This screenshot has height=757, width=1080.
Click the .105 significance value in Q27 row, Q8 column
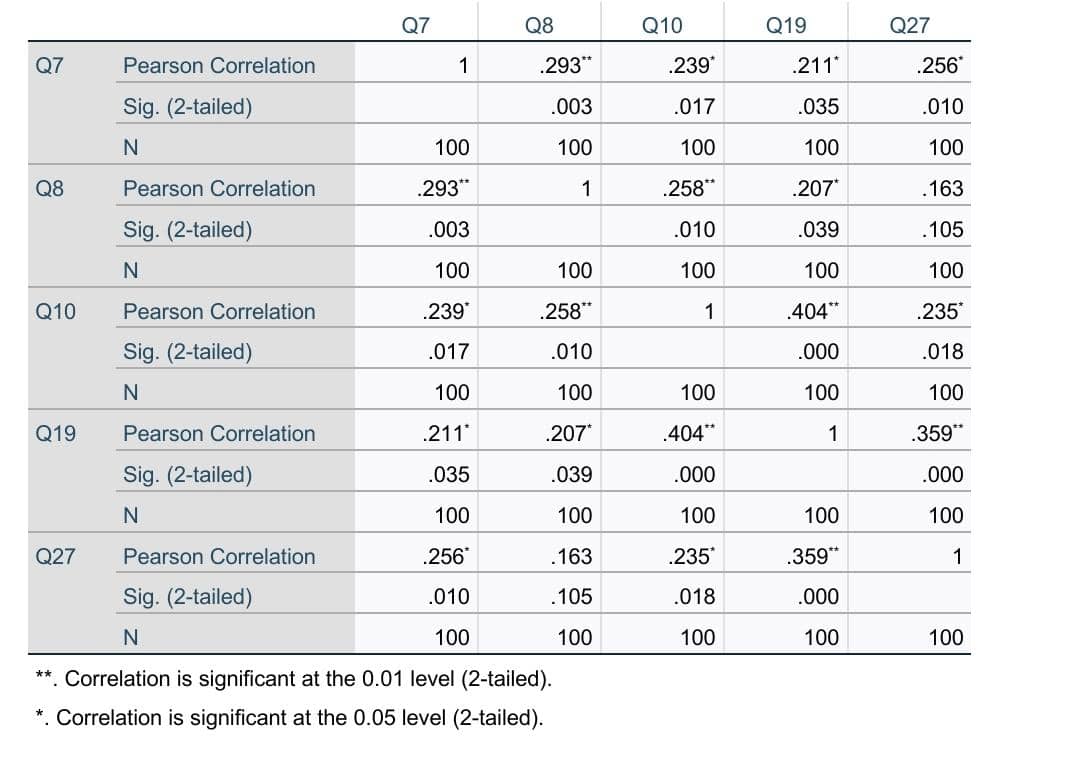(x=571, y=597)
